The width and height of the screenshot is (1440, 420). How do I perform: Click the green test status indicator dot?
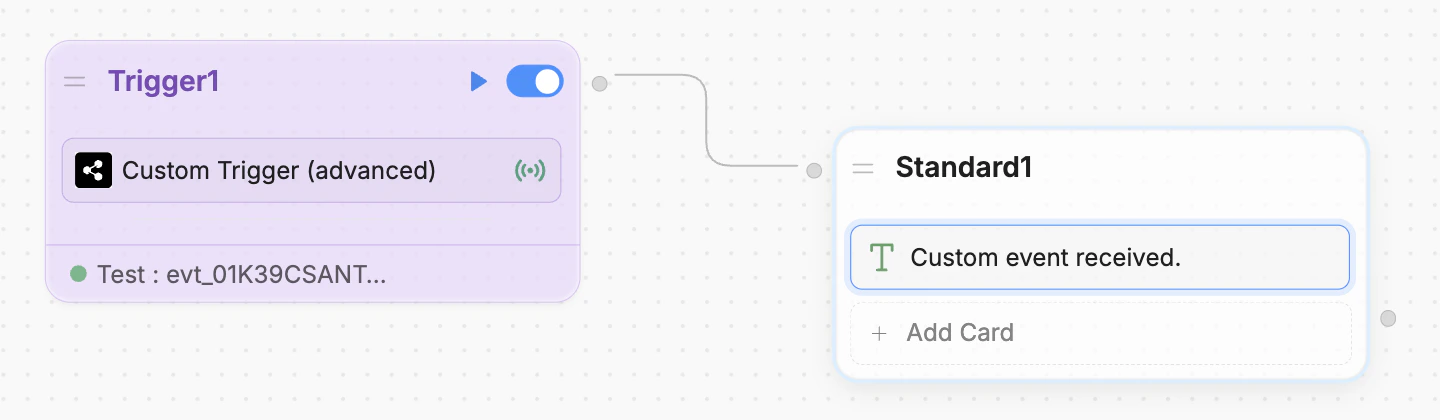click(x=78, y=273)
